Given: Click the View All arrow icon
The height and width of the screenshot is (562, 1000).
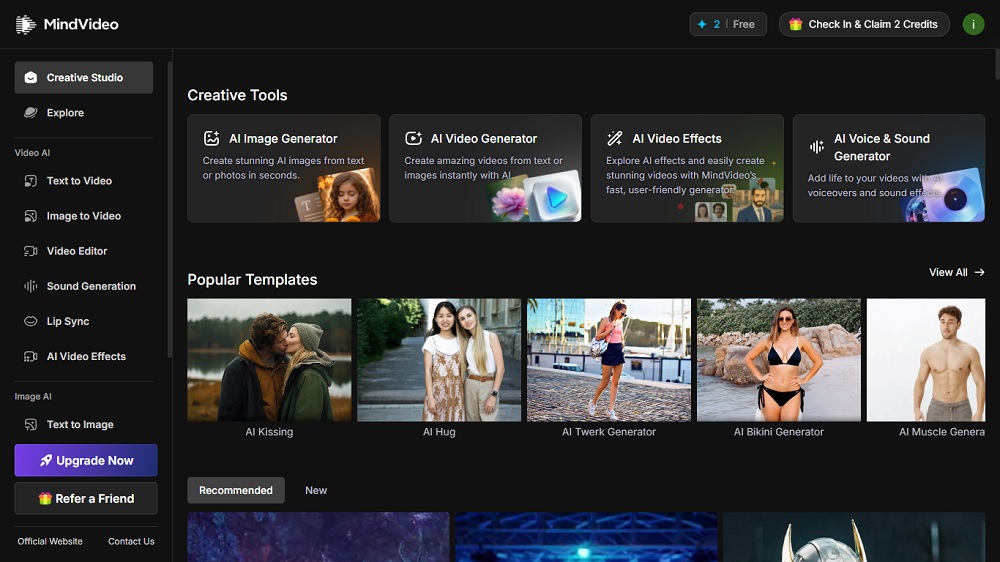Looking at the screenshot, I should (x=980, y=272).
